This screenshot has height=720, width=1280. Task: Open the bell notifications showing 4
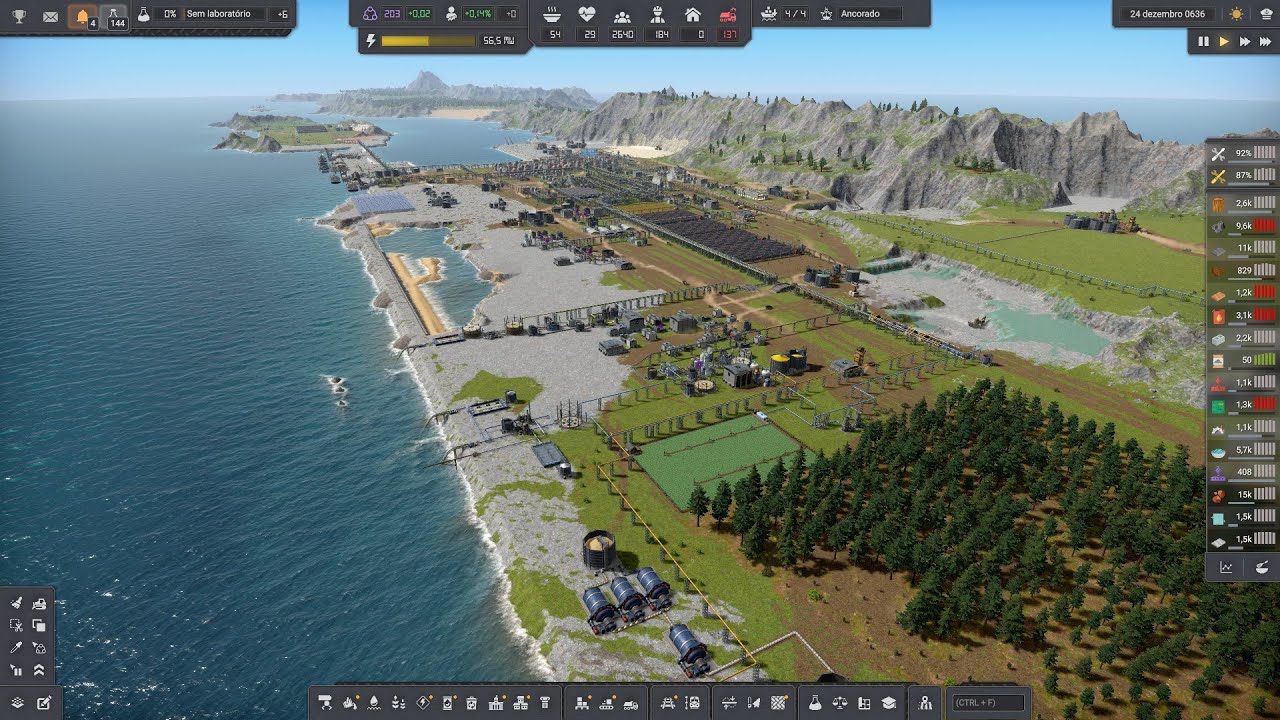(83, 16)
